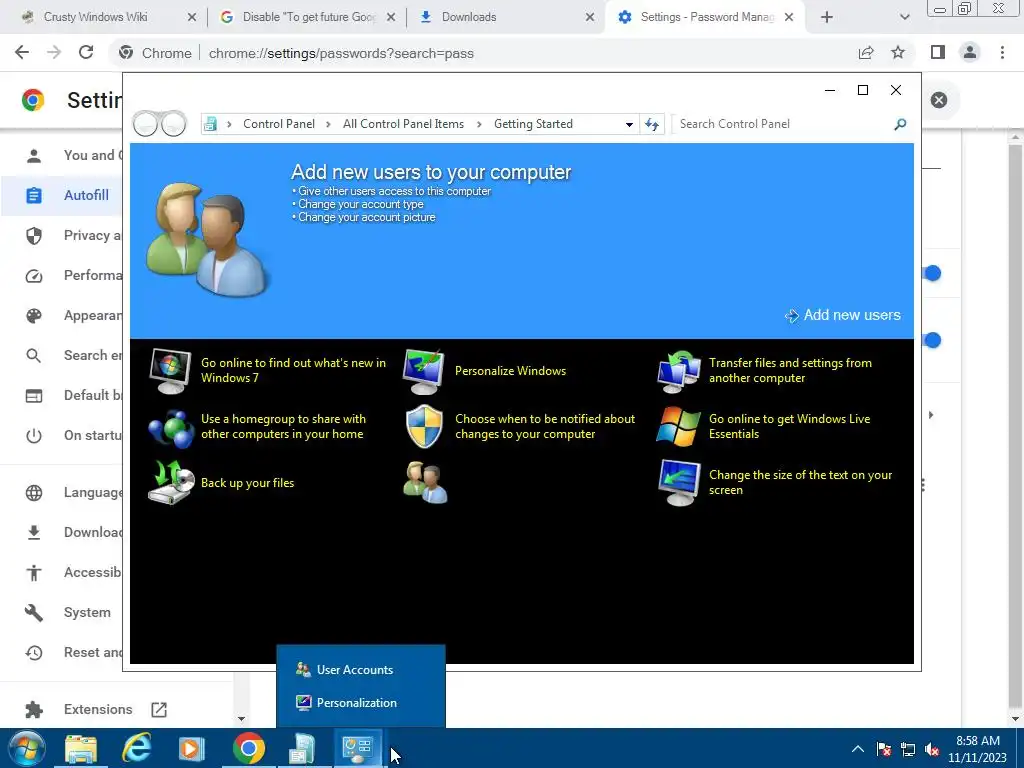Click Chrome back arrow button
Viewport: 1024px width, 768px height.
[x=22, y=53]
